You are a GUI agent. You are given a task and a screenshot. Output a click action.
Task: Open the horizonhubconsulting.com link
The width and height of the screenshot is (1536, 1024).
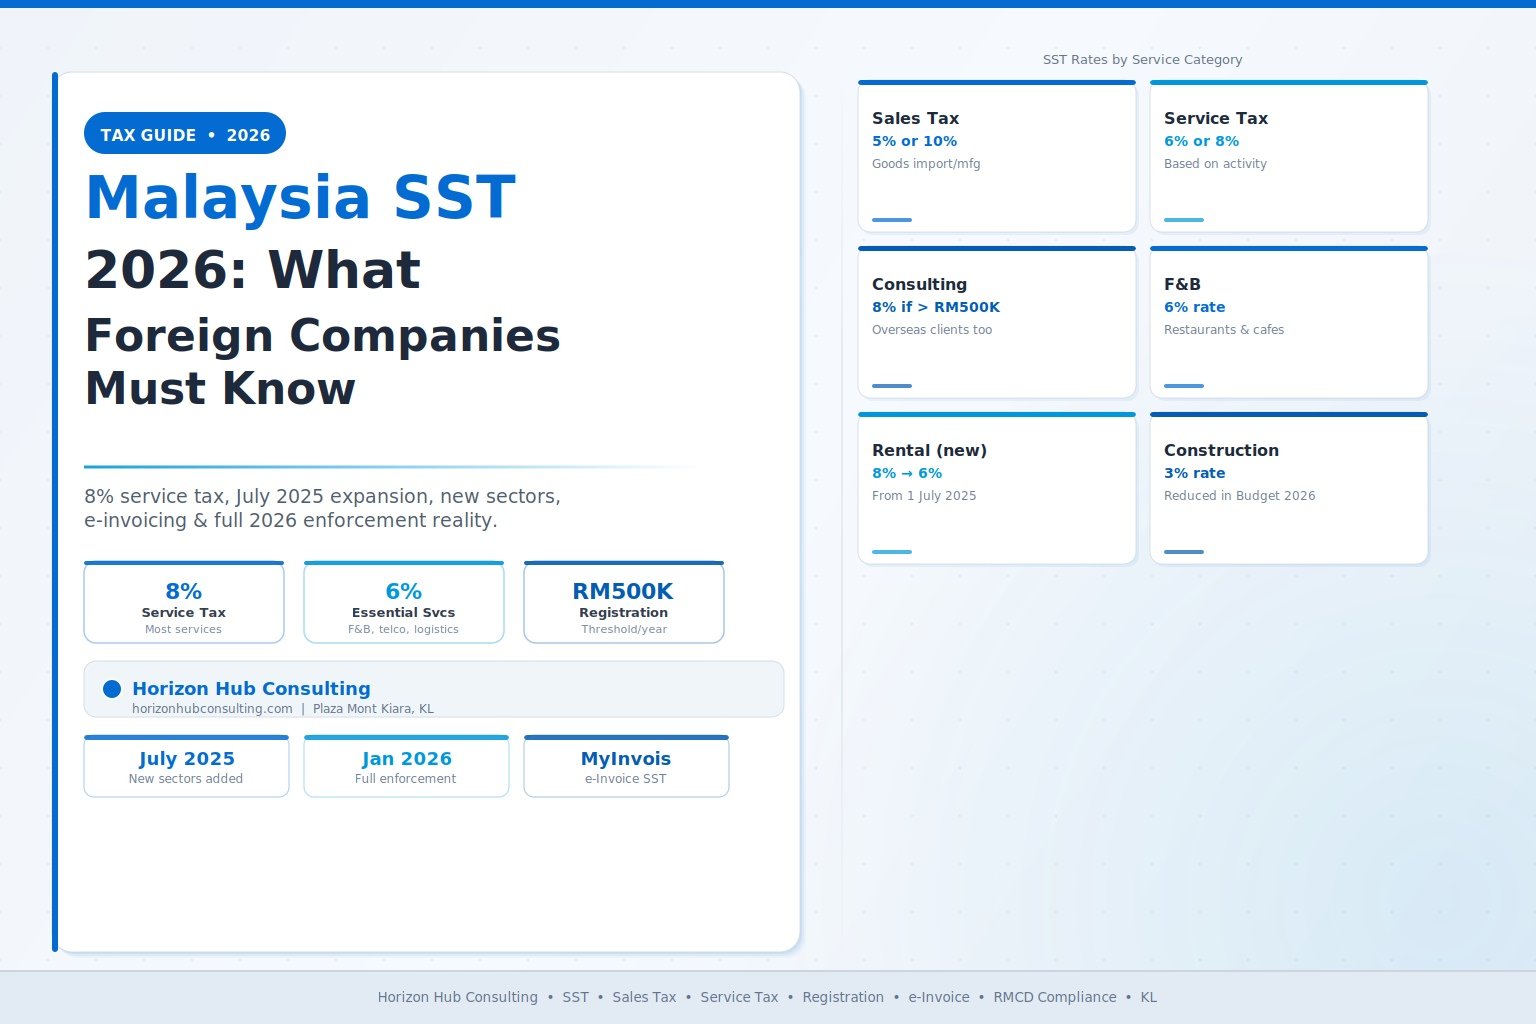tap(211, 708)
